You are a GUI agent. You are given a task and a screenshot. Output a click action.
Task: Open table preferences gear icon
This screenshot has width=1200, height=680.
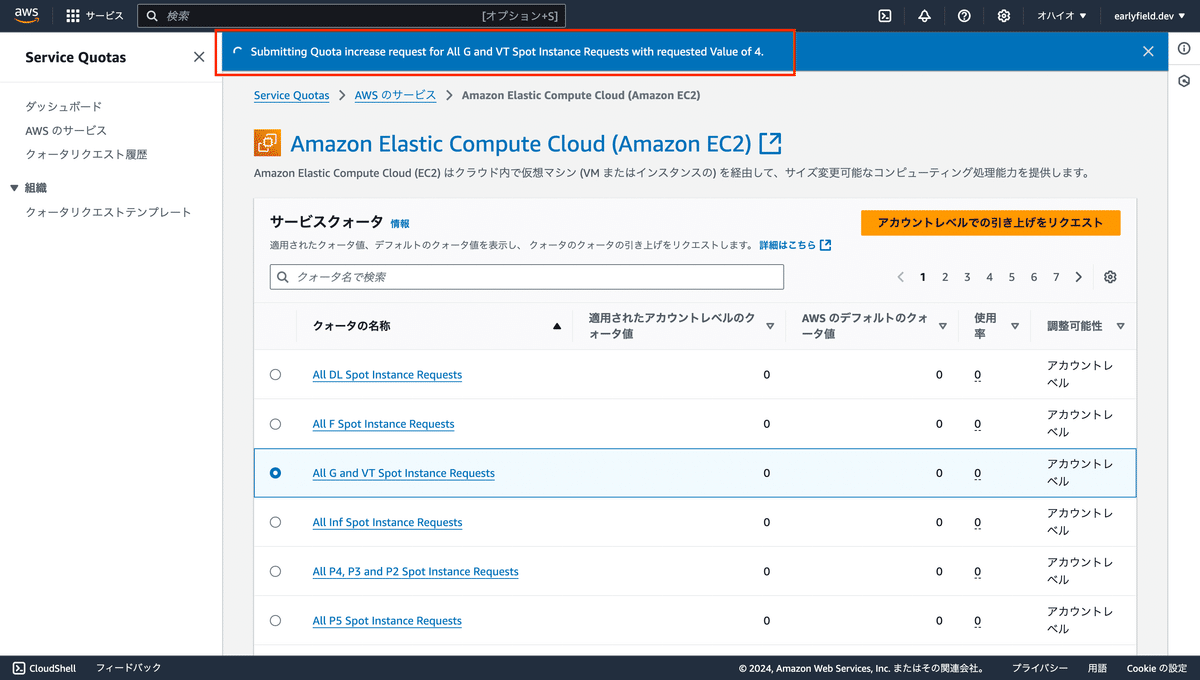click(1110, 277)
